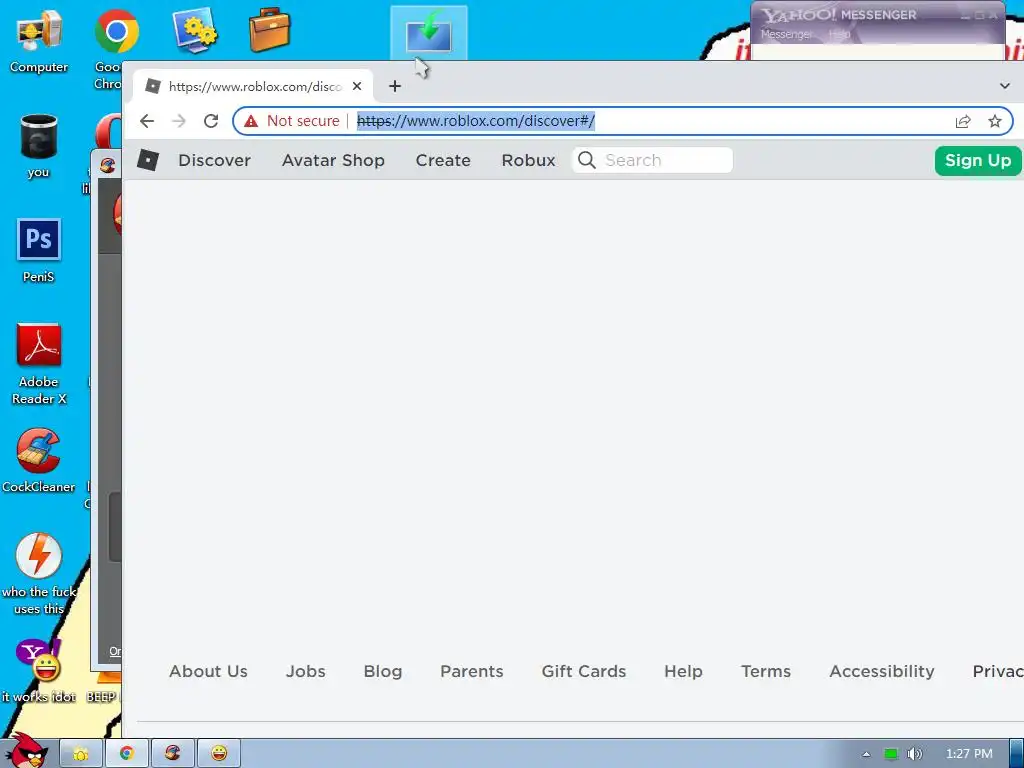The height and width of the screenshot is (768, 1024).
Task: Open the Gift Cards footer link
Action: pyautogui.click(x=584, y=671)
